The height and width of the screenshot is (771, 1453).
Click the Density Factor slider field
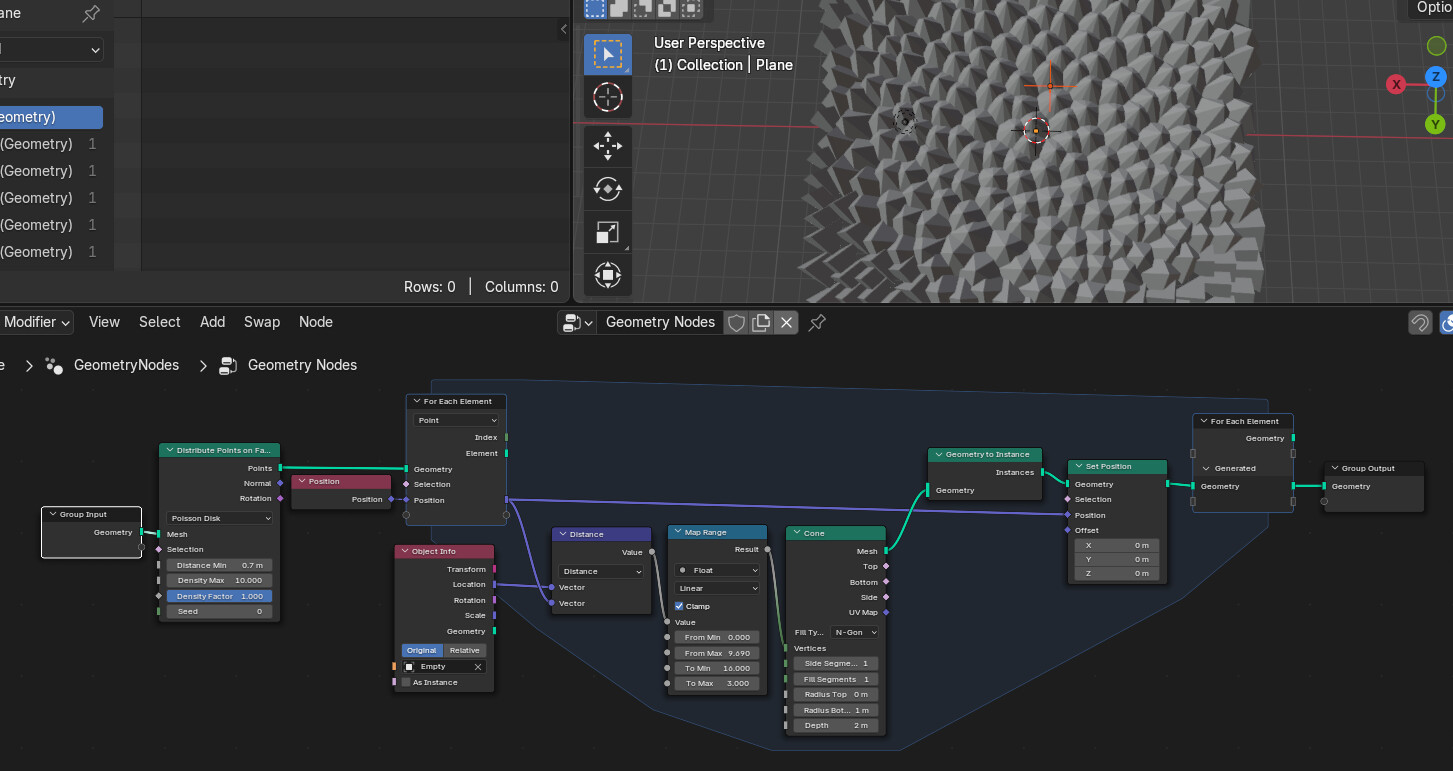(220, 596)
